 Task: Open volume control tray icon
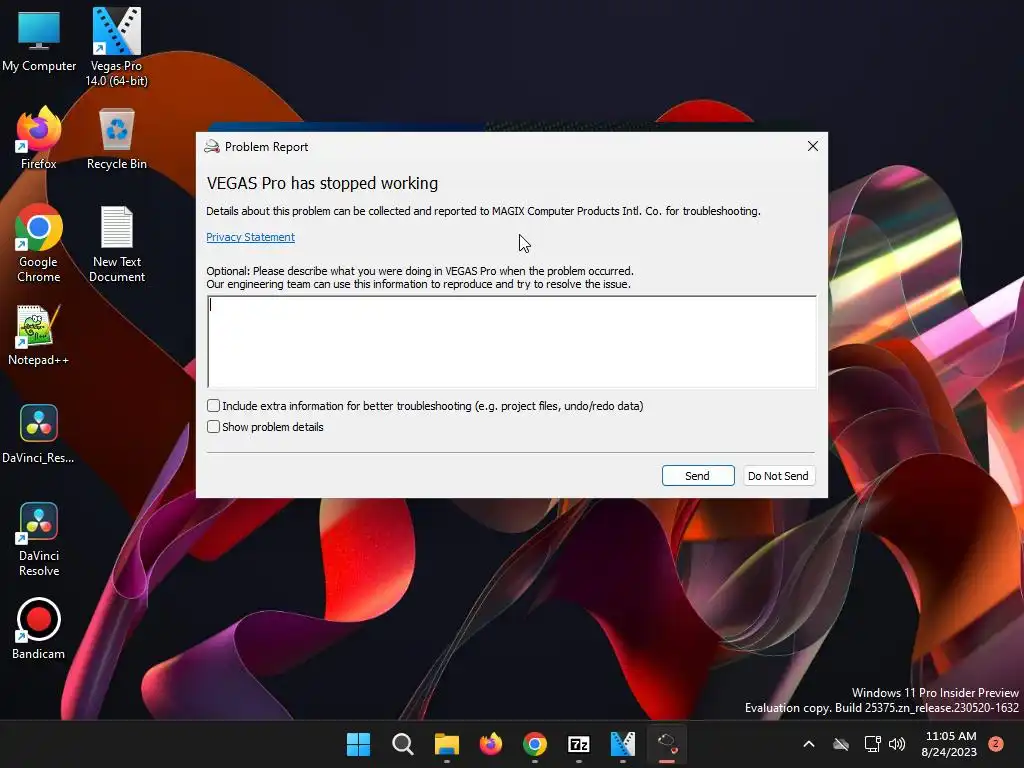click(x=897, y=744)
